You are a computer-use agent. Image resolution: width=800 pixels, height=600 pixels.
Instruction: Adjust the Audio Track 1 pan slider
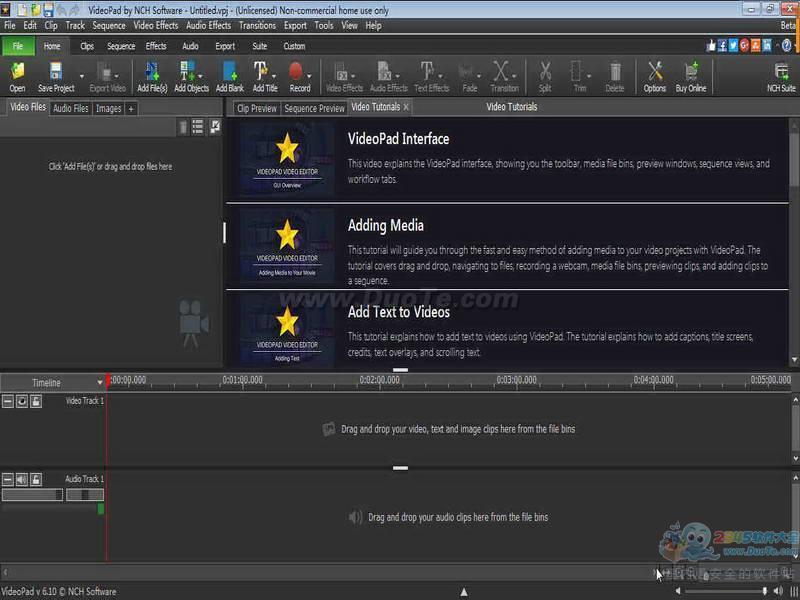coord(85,494)
